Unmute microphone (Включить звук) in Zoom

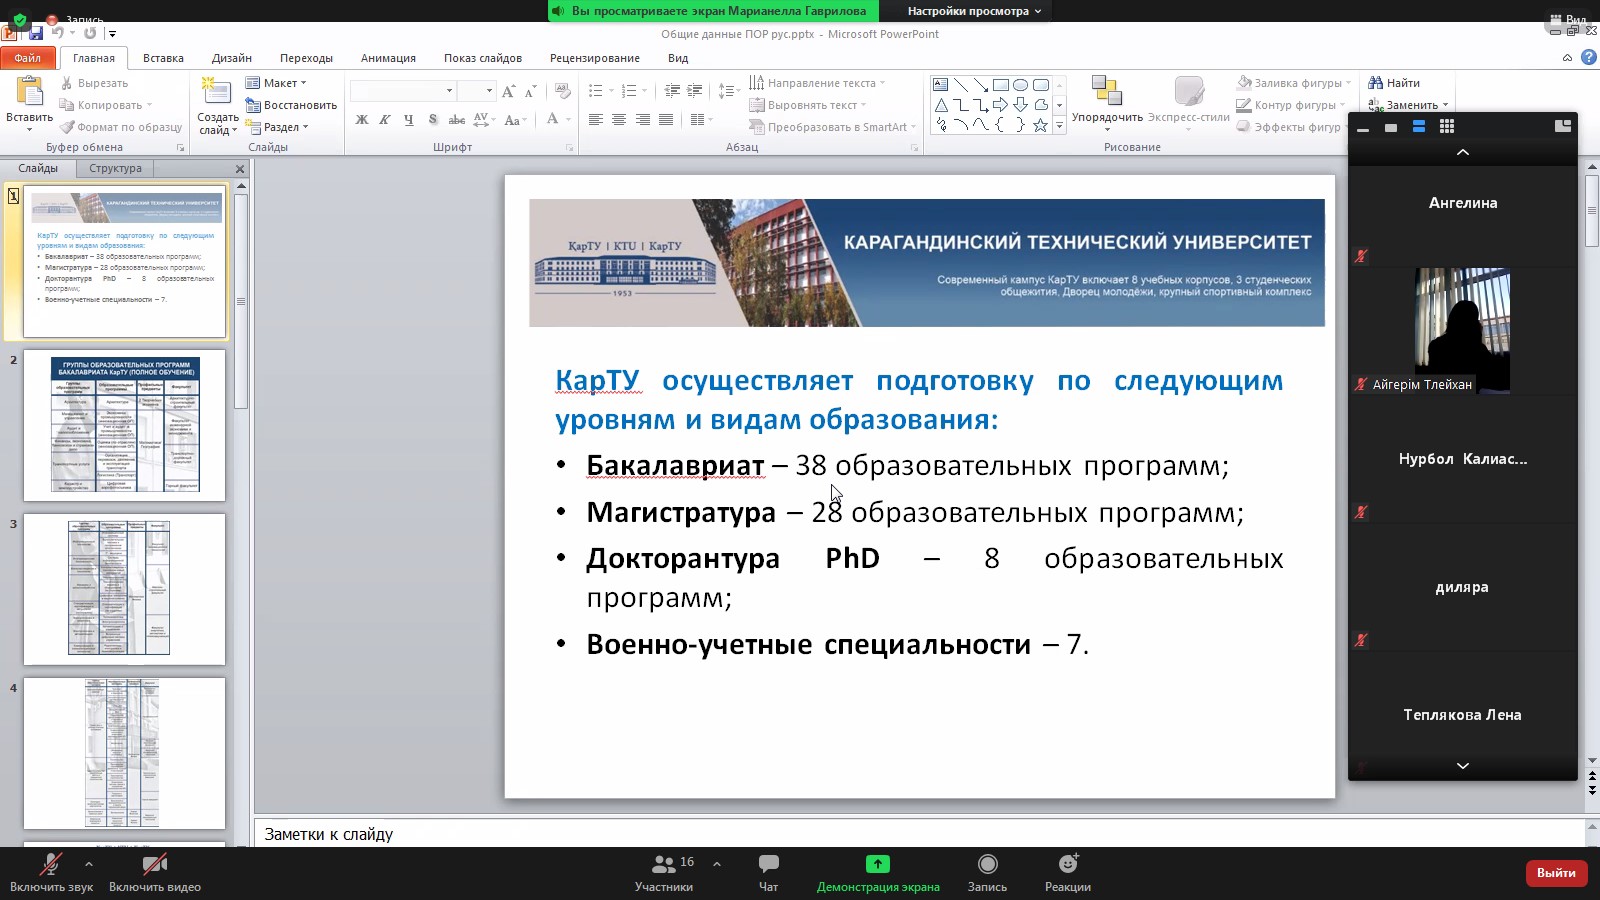click(51, 872)
